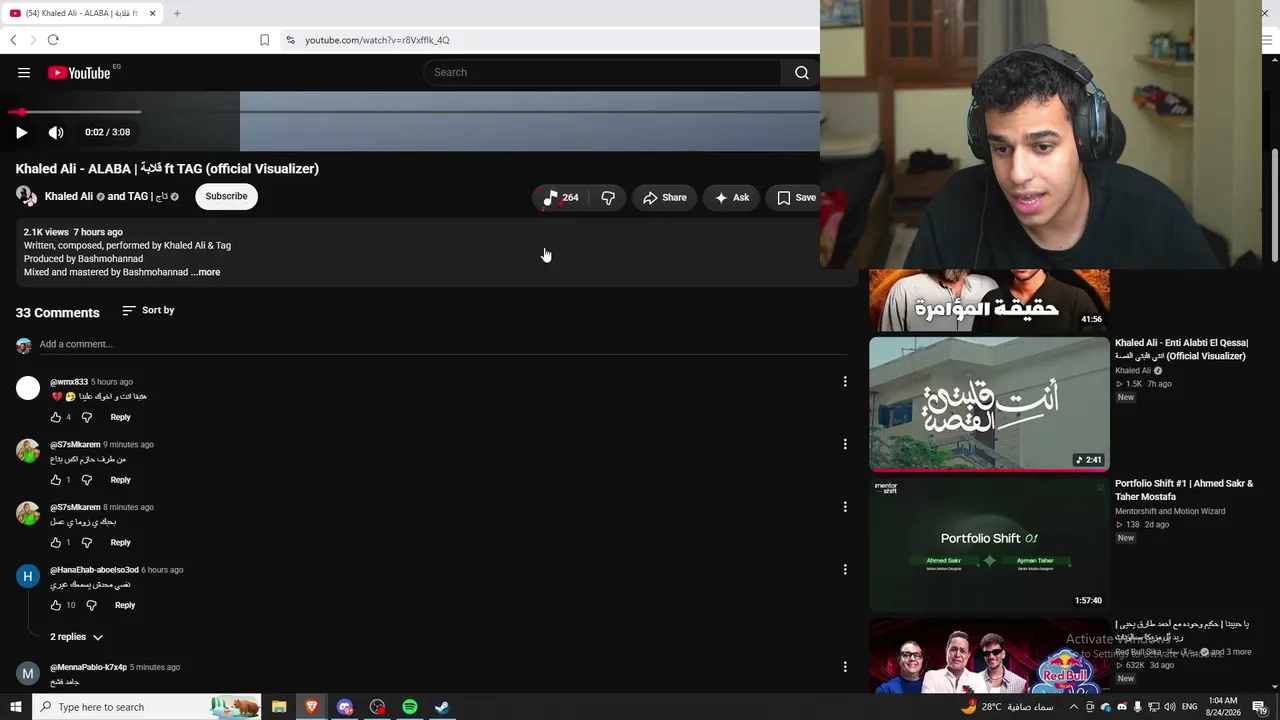Open the YouTube guide hamburger menu
The width and height of the screenshot is (1280, 720).
(x=24, y=72)
